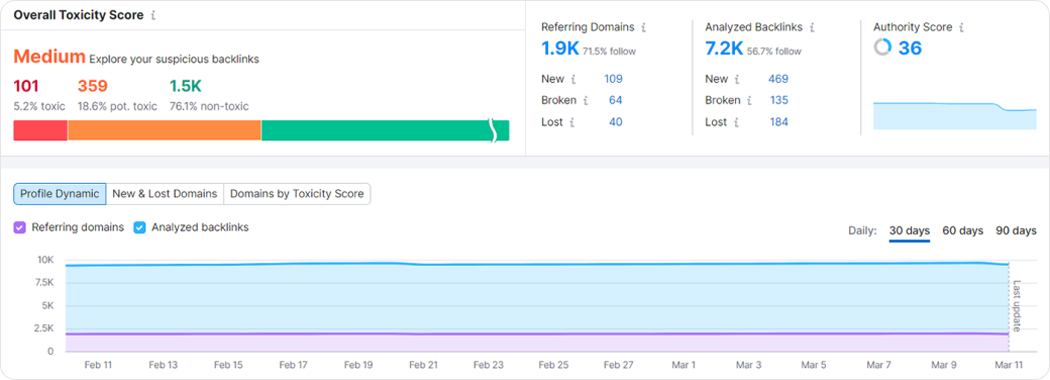Click info icon beside Overall Toxicity Score
Viewport: 1050px width, 380px height.
(153, 15)
